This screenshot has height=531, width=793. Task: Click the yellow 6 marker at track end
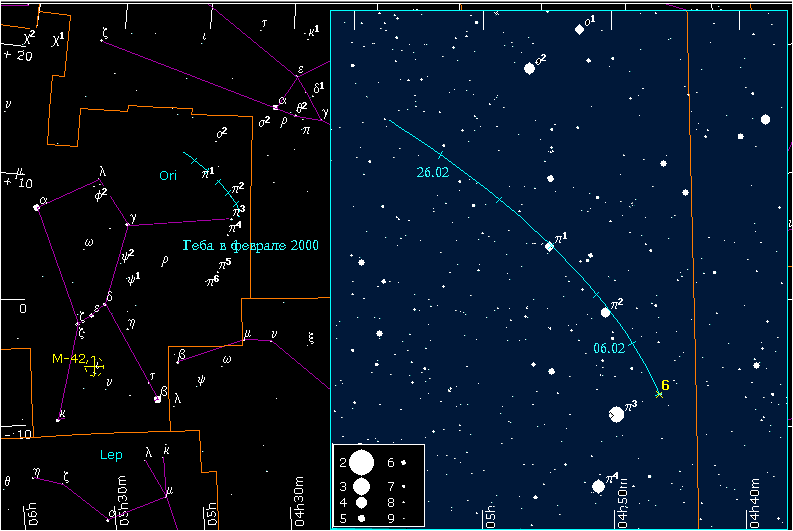664,385
